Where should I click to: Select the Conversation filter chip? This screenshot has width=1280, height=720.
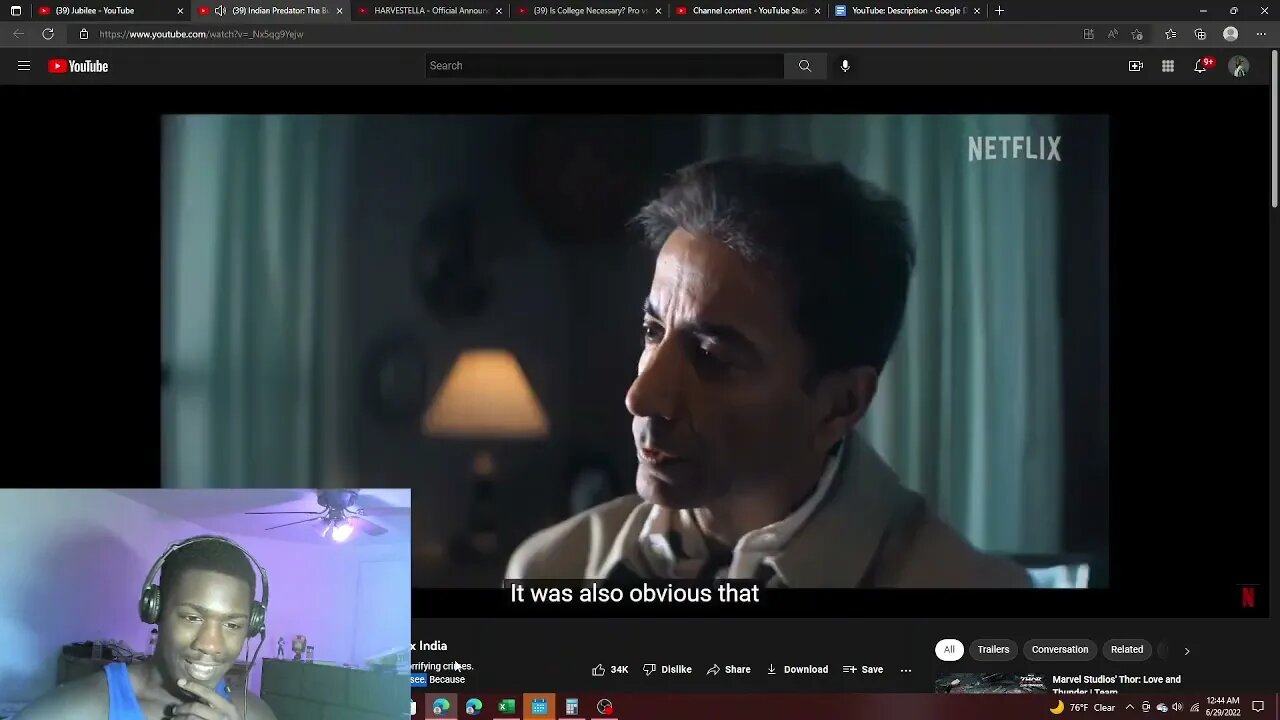1060,649
